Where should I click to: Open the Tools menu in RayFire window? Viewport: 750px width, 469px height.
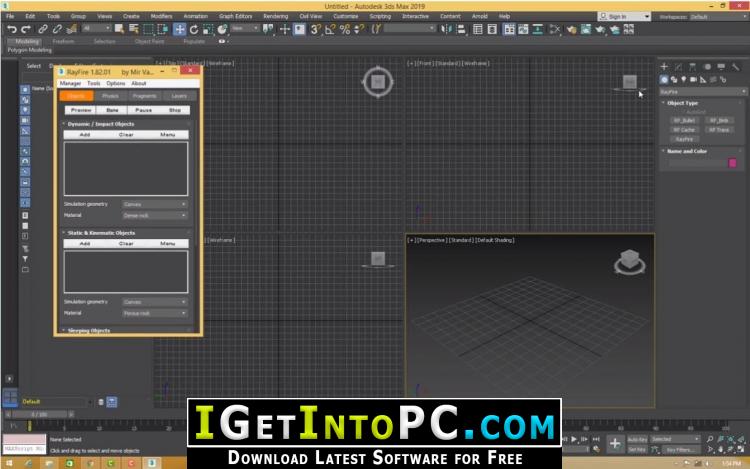(94, 83)
